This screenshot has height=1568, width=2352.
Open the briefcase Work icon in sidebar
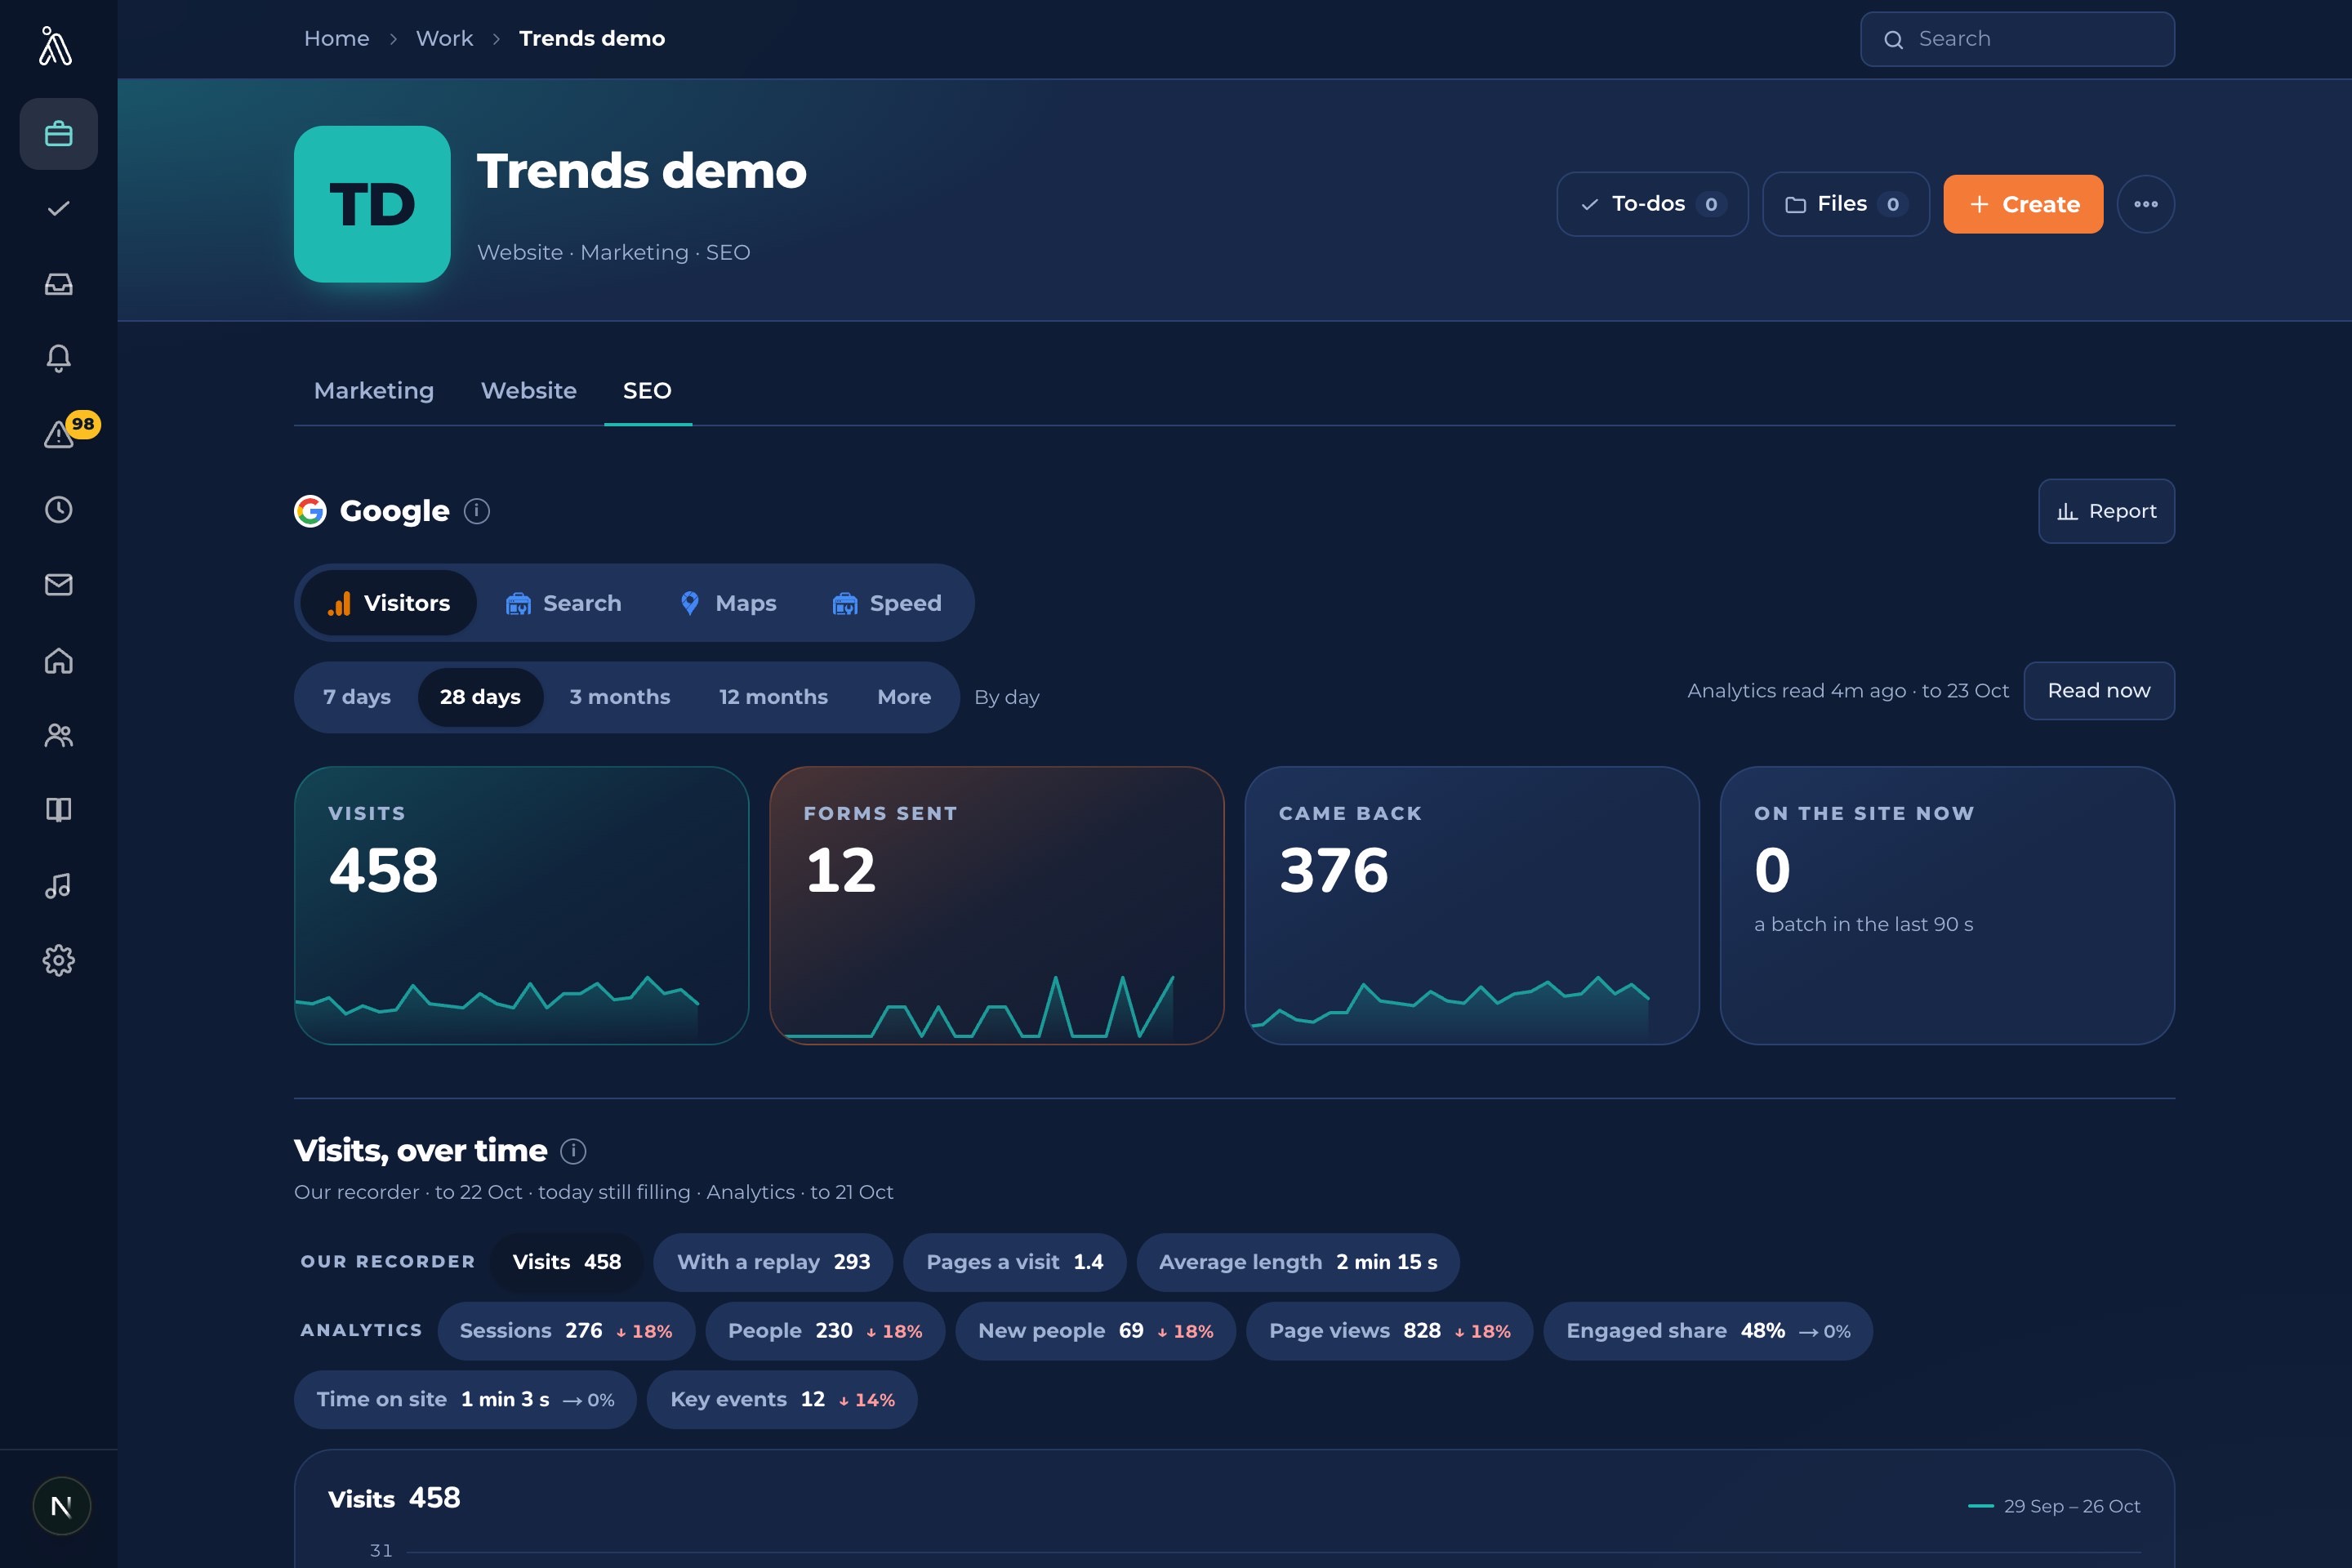(x=59, y=134)
